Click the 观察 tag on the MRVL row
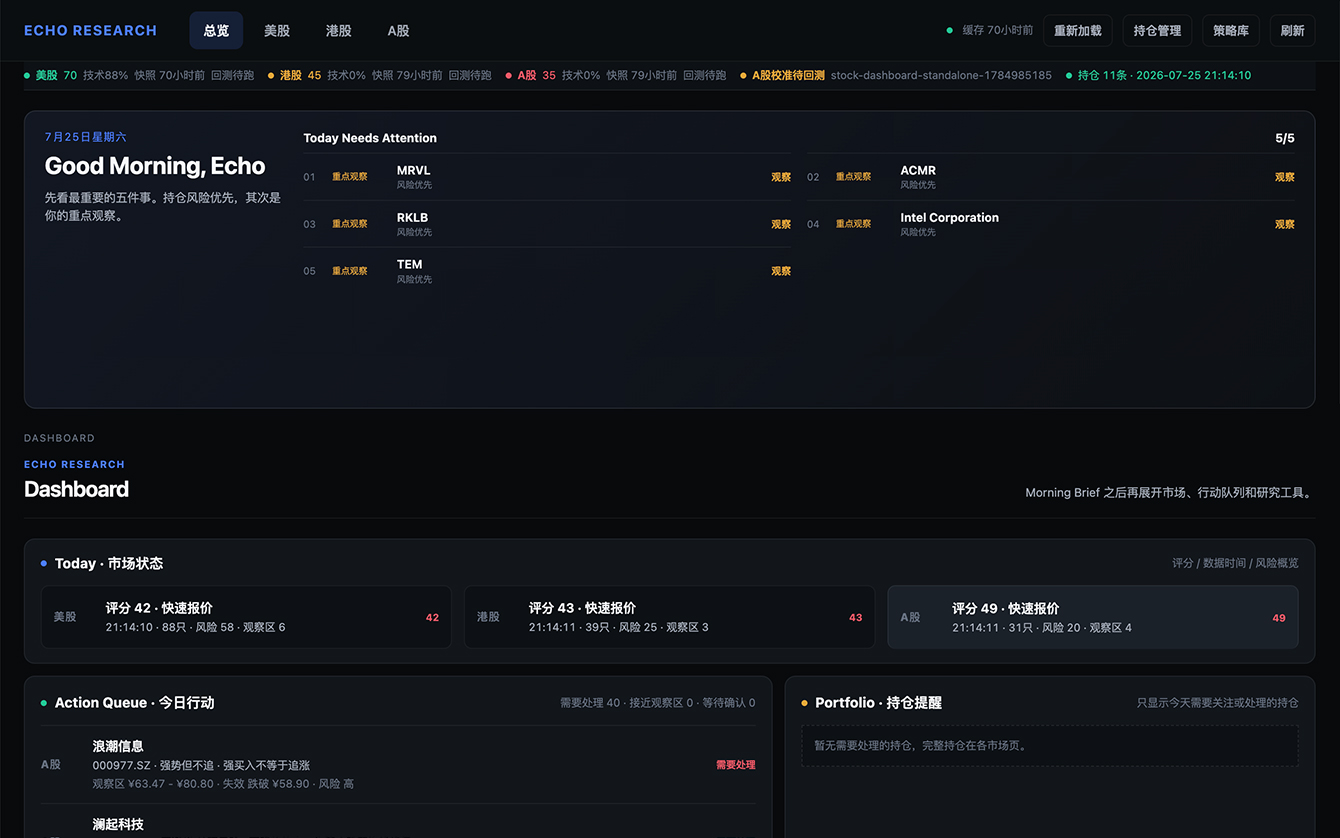The image size is (1340, 838). point(781,177)
